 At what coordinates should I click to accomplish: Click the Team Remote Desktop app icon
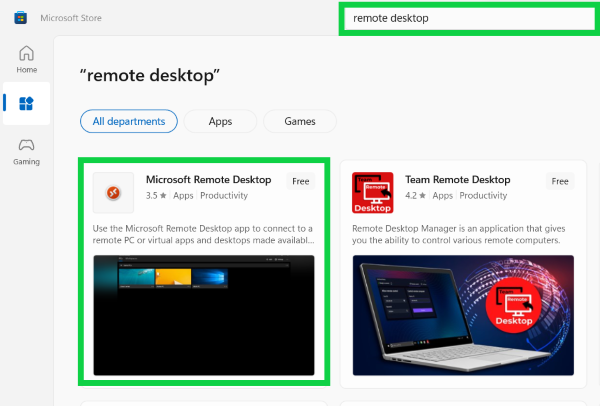click(x=372, y=192)
